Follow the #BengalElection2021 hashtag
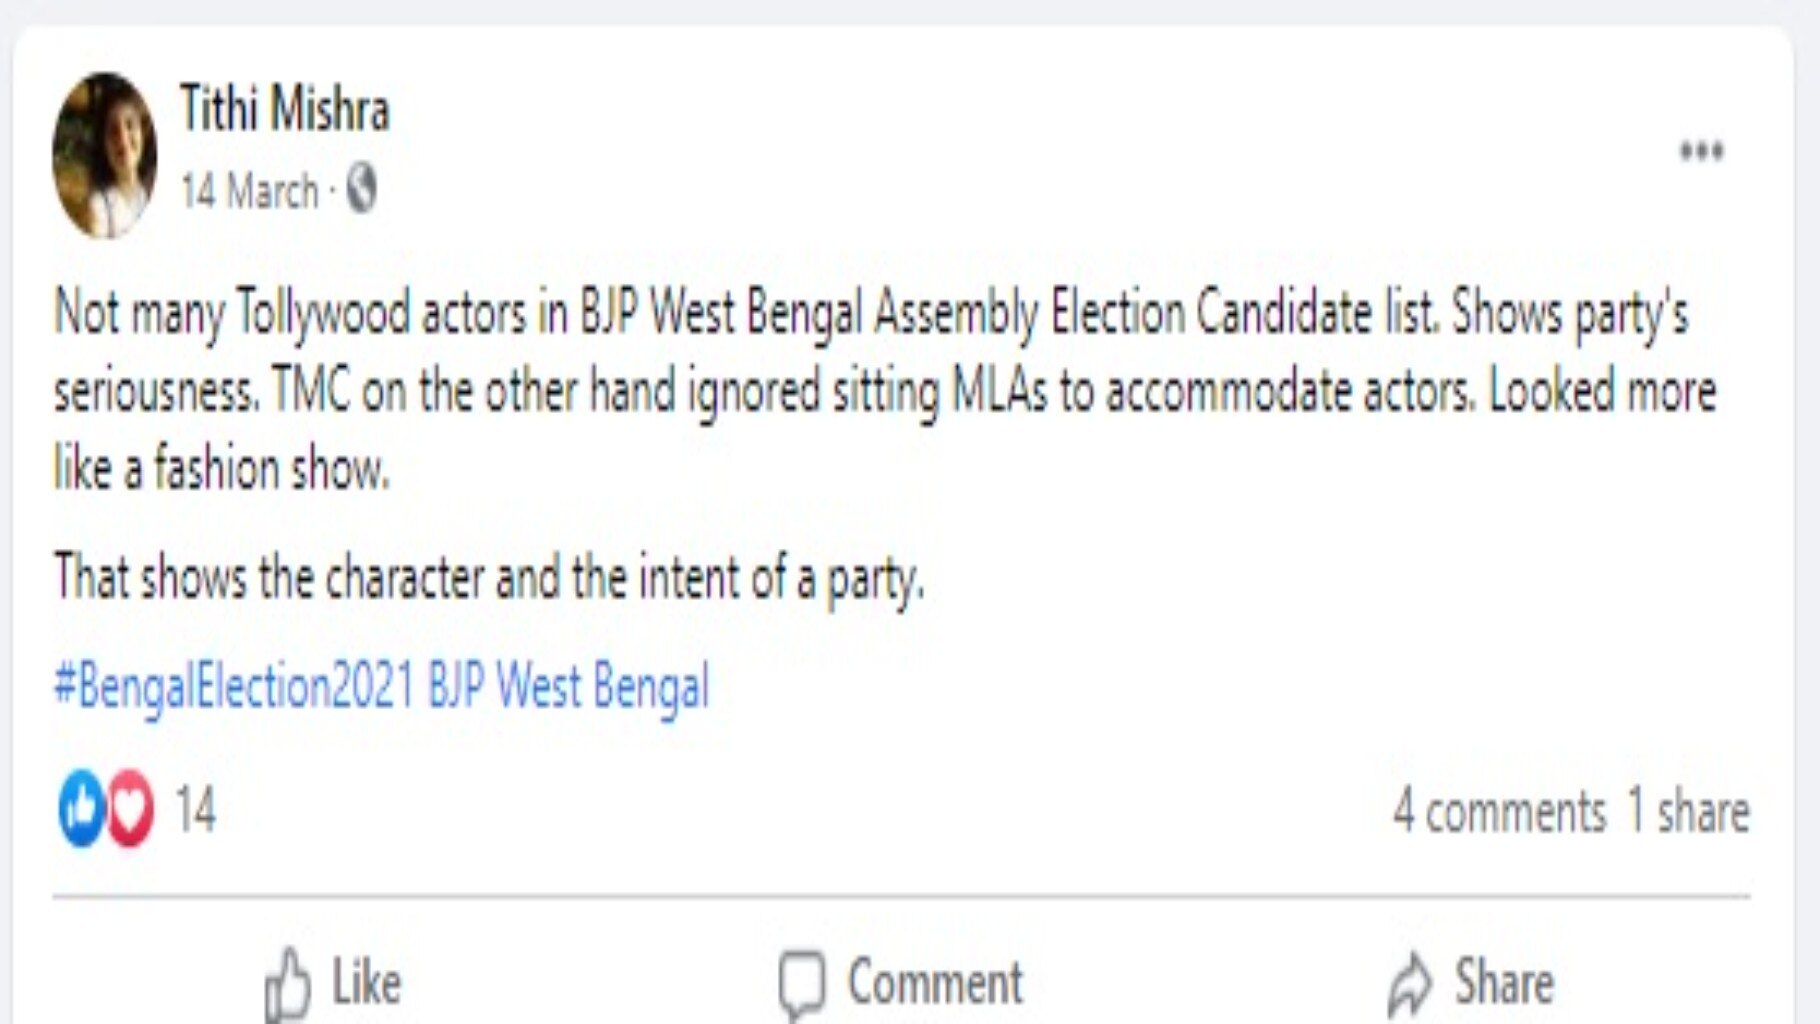 point(234,687)
